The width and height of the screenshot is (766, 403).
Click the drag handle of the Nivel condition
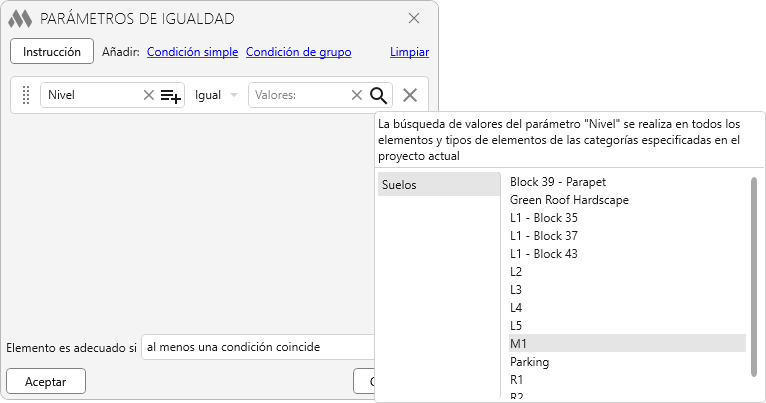26,95
